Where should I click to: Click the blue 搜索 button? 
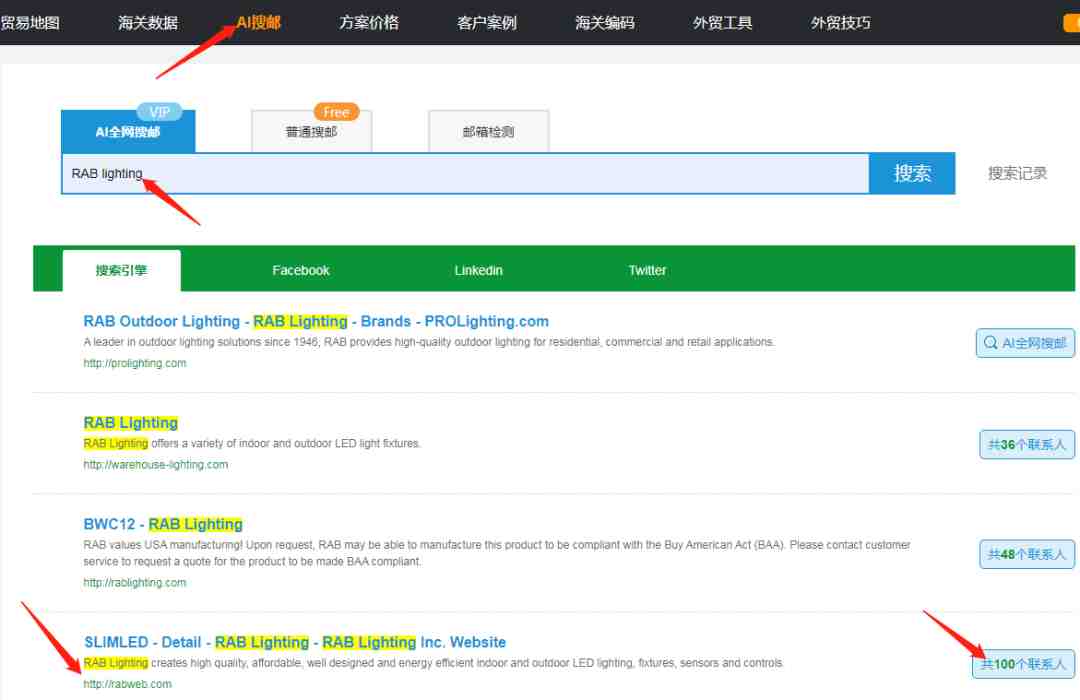(x=912, y=174)
